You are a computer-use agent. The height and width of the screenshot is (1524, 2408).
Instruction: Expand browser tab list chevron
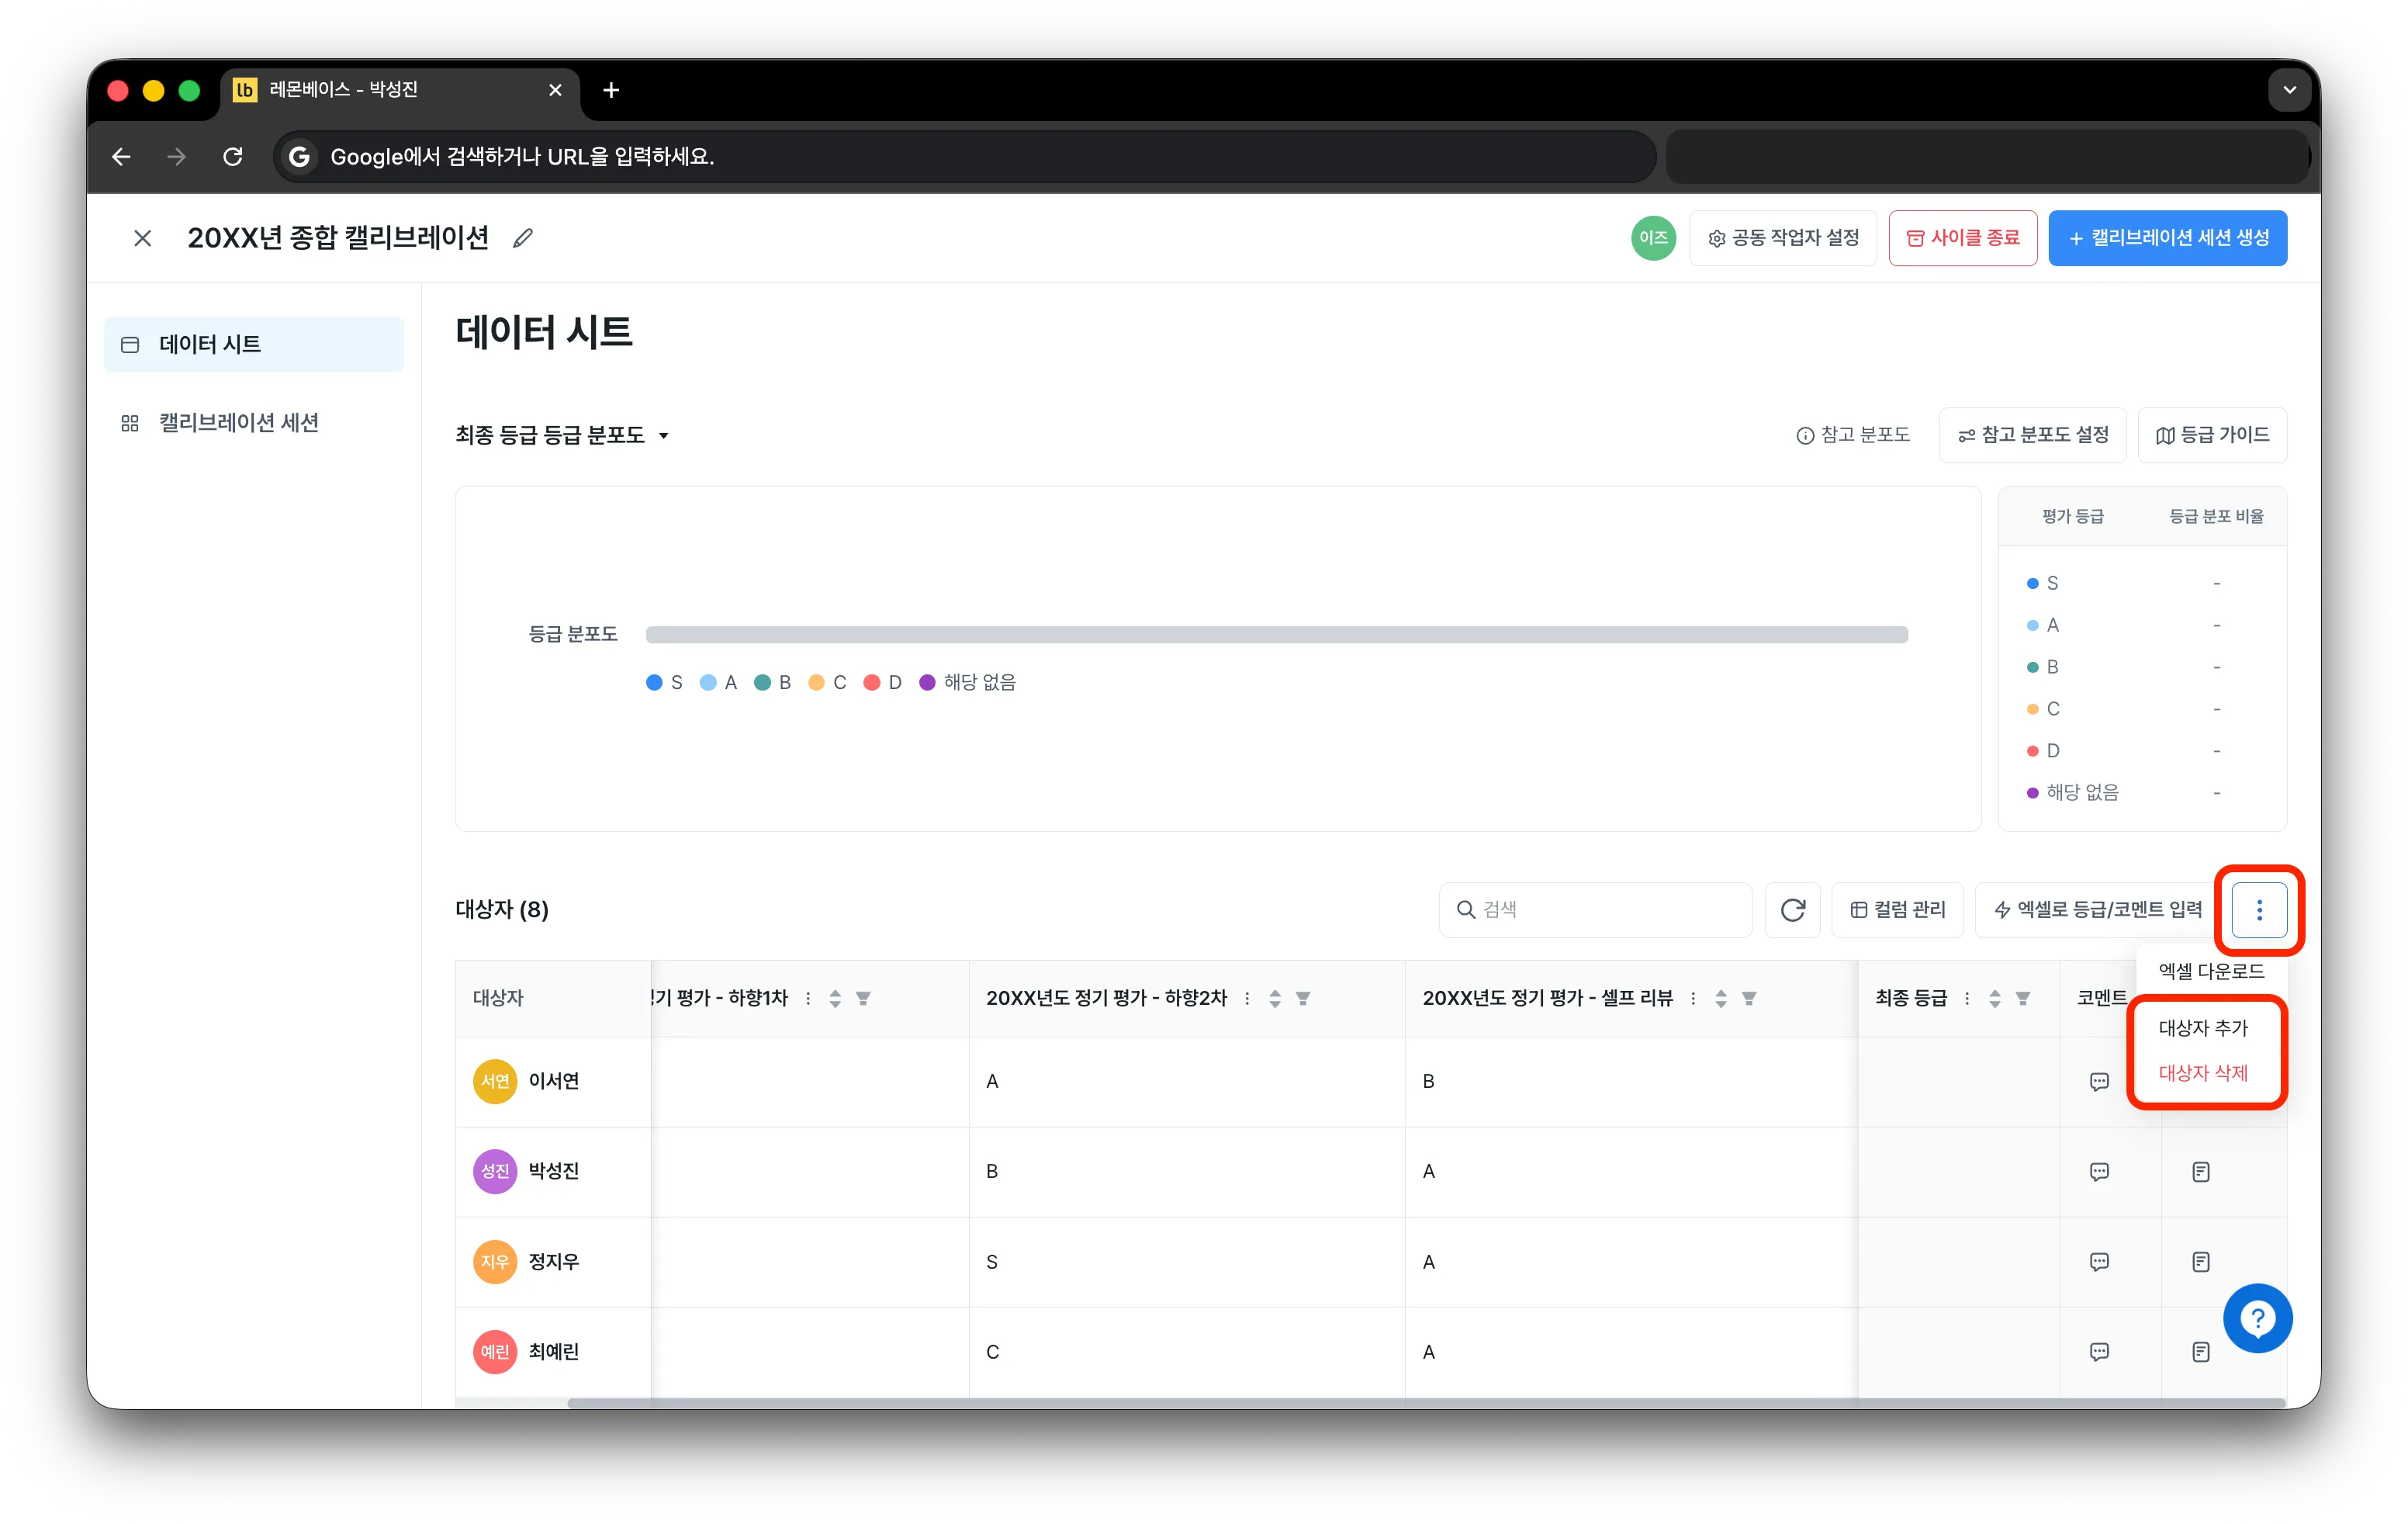2289,90
